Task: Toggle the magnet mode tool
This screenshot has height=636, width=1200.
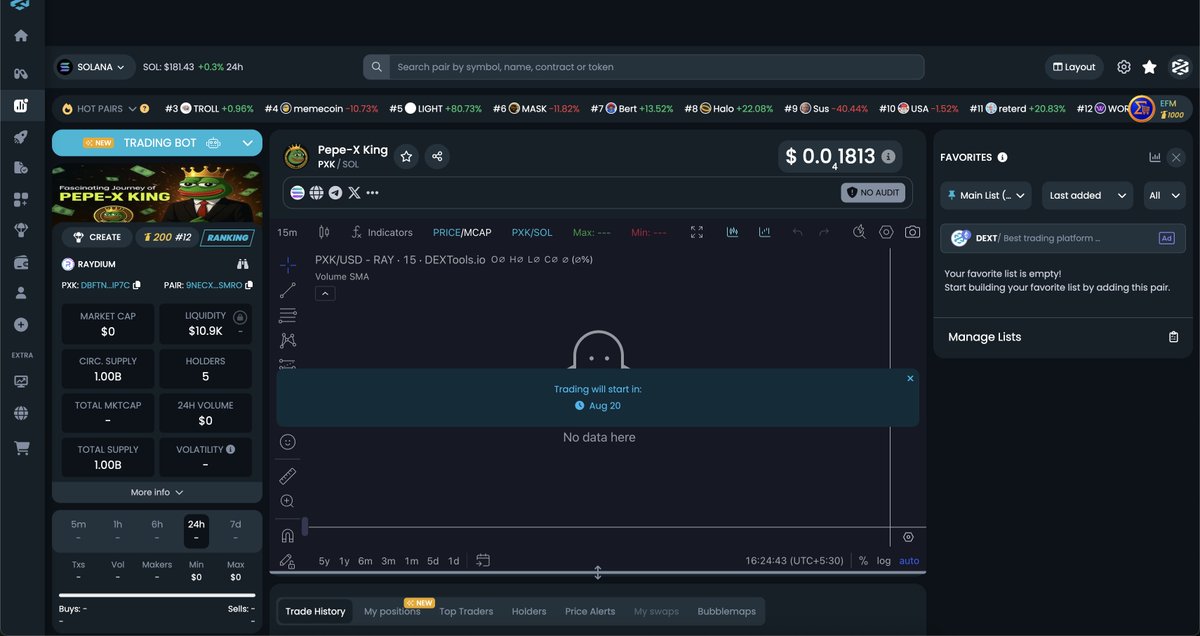Action: click(x=288, y=535)
